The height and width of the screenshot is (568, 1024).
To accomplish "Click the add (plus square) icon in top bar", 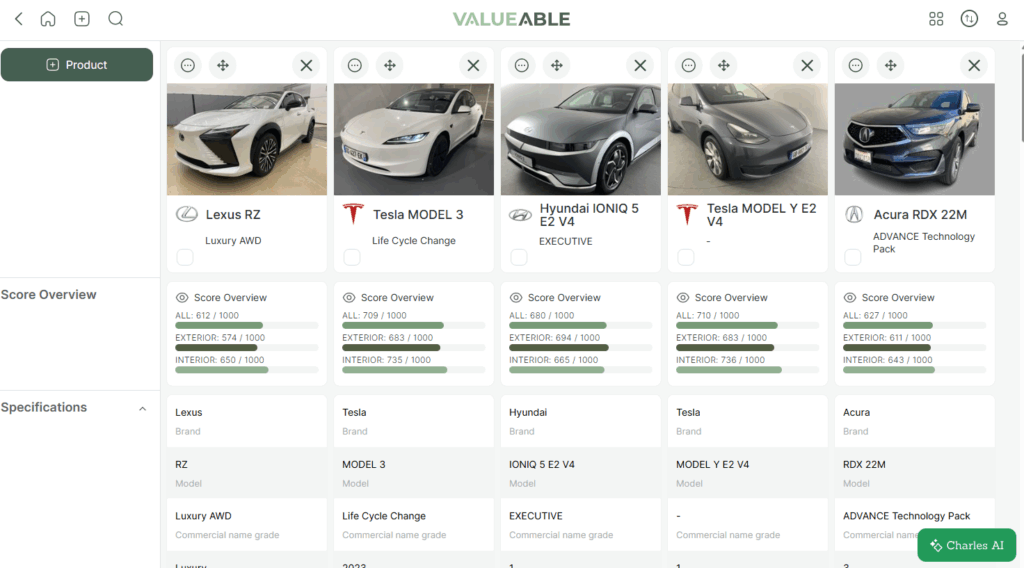I will point(82,19).
